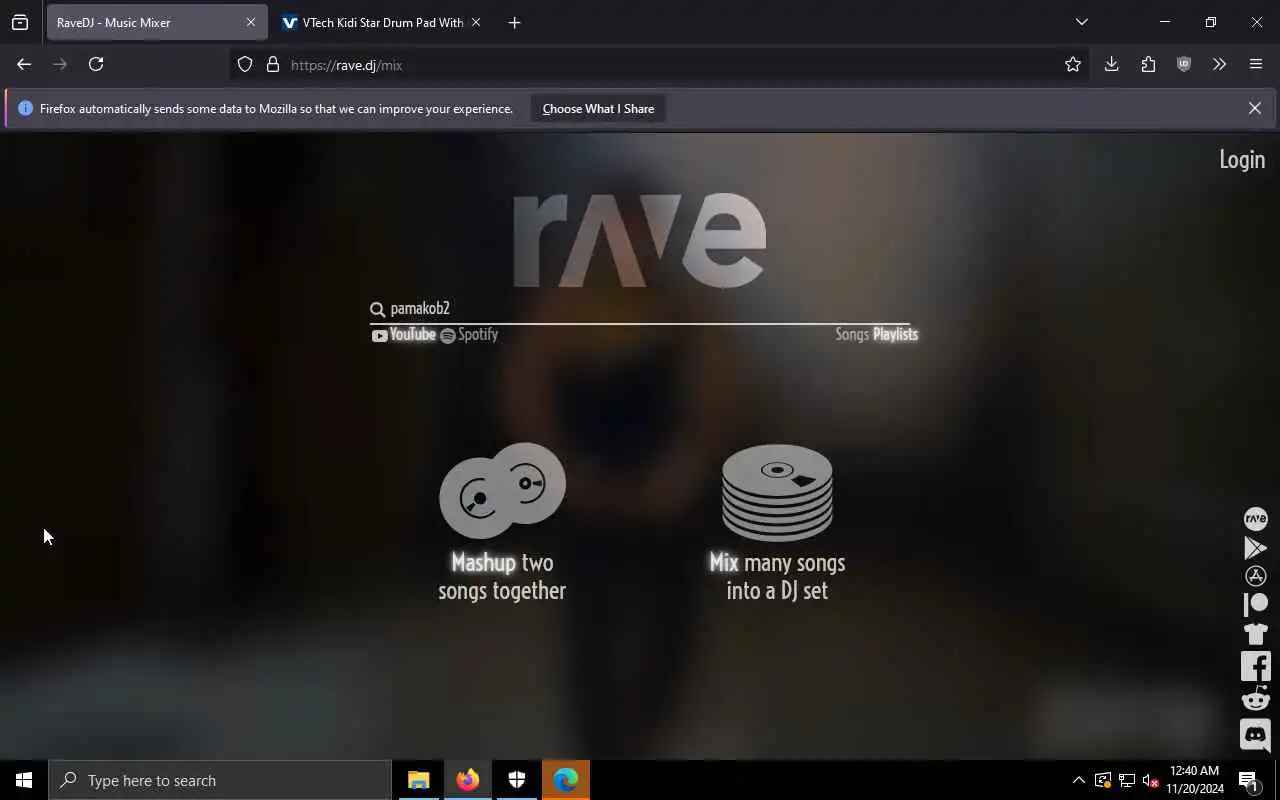The width and height of the screenshot is (1280, 800).
Task: Open the Reddit icon link
Action: [x=1255, y=699]
